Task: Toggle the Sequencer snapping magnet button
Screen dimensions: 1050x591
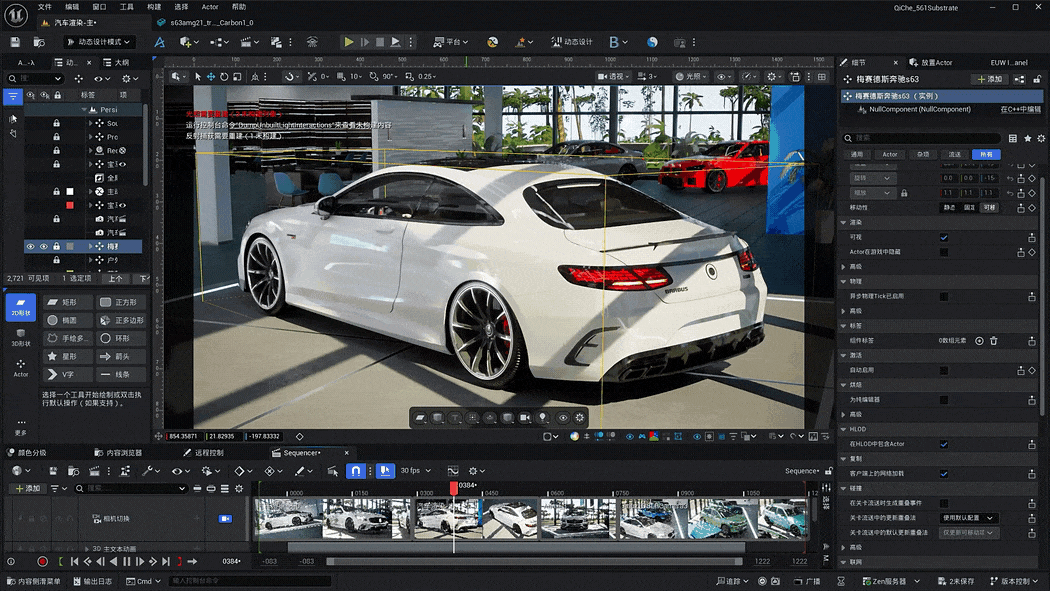Action: click(356, 471)
